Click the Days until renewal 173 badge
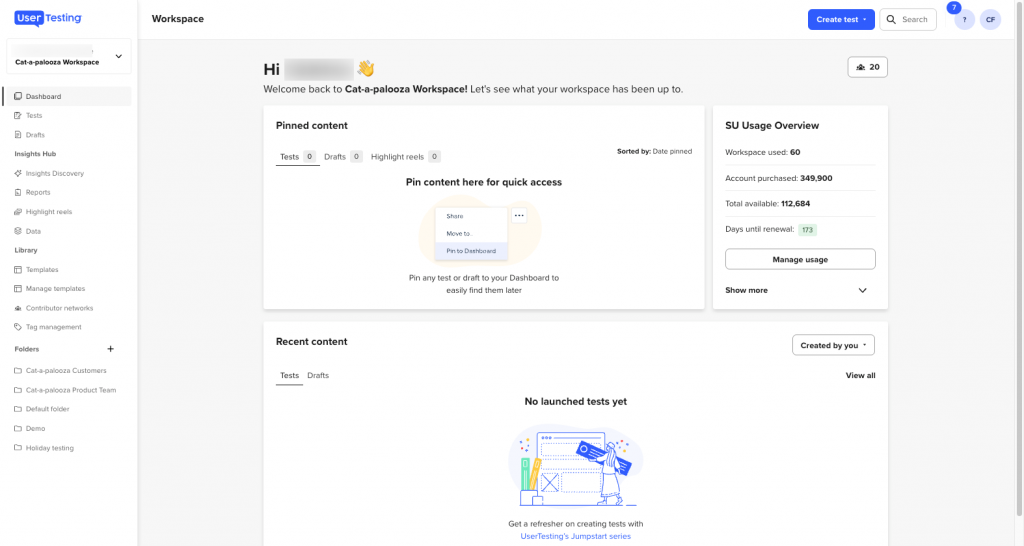The width and height of the screenshot is (1024, 546). (807, 230)
